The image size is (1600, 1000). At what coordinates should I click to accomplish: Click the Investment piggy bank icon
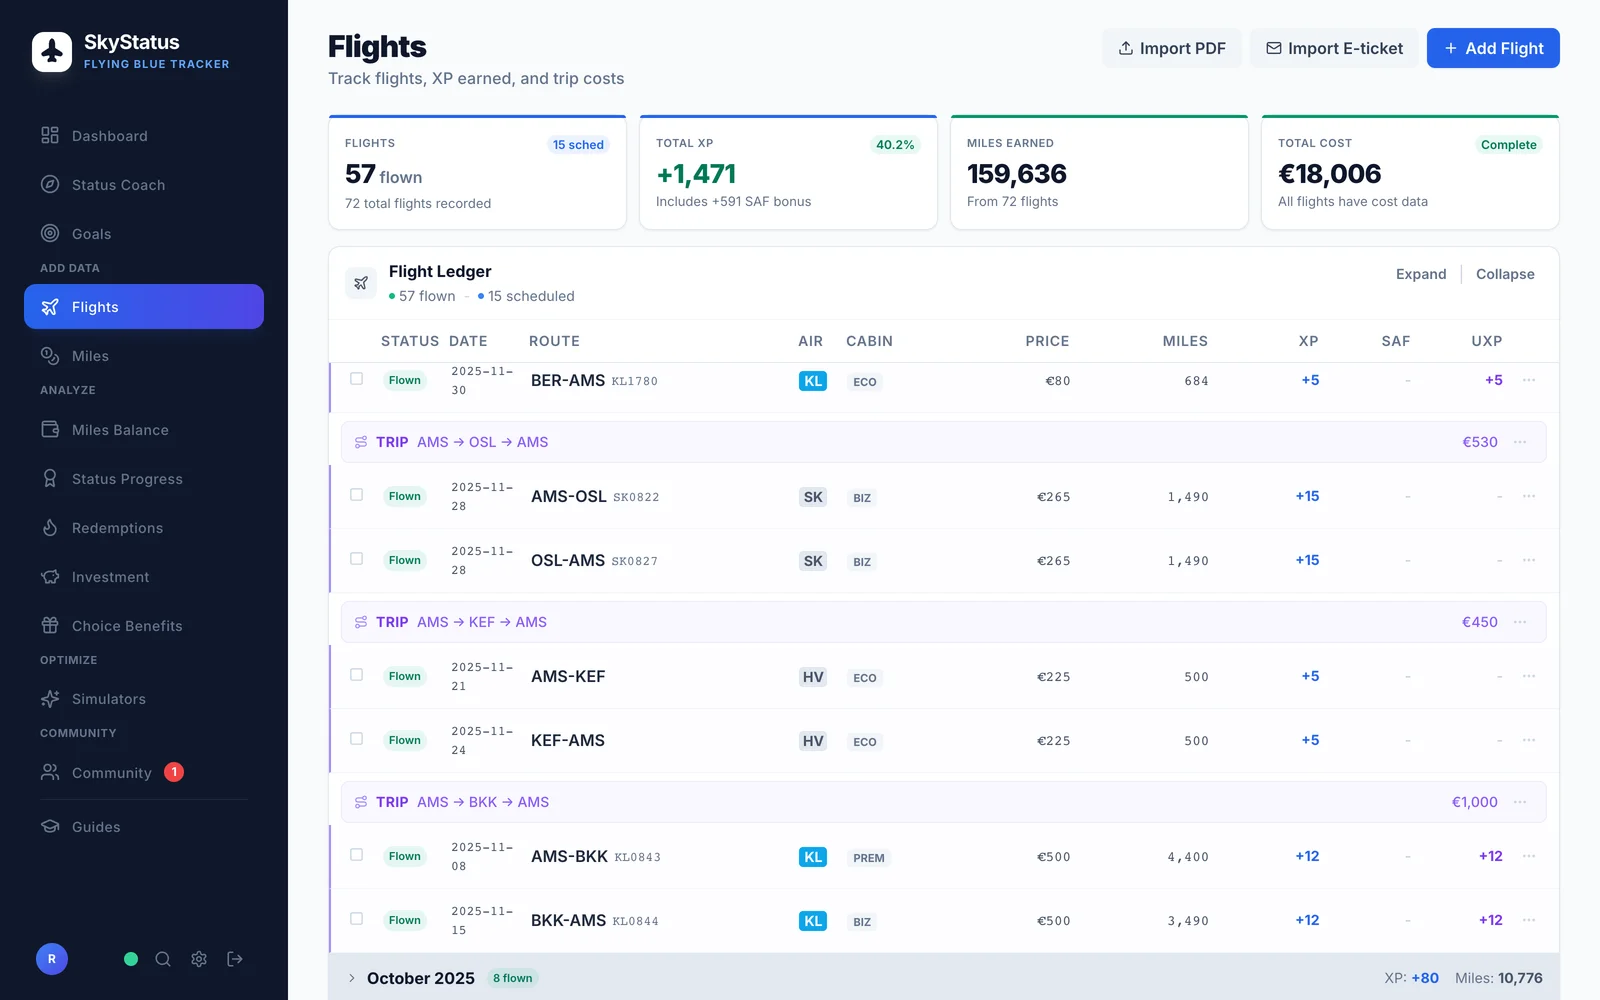pos(50,577)
